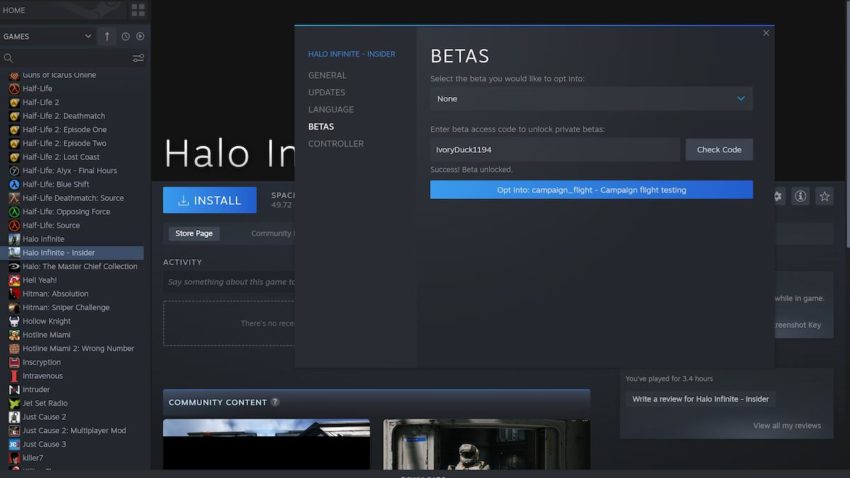Select Just Cause 2: Multiplayer Mod

[x=74, y=430]
